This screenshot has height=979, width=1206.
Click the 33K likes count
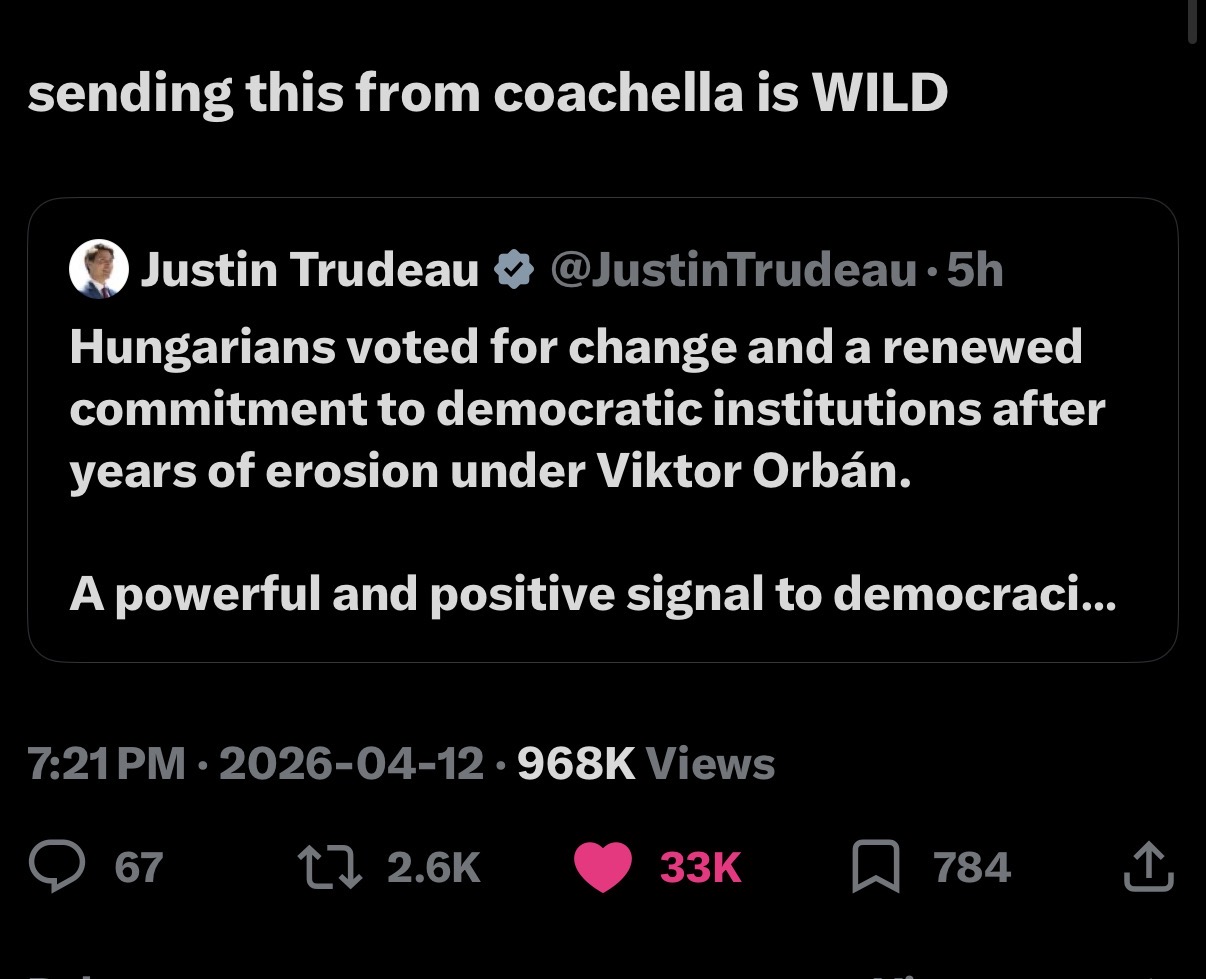click(x=700, y=866)
